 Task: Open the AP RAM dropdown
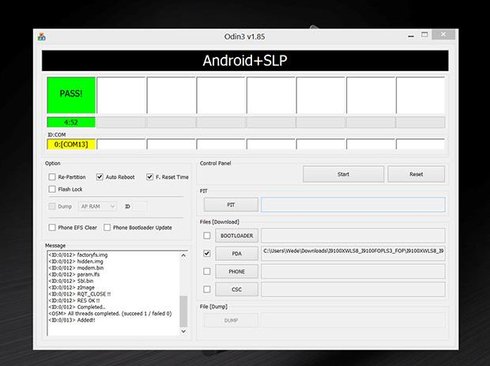[x=97, y=206]
